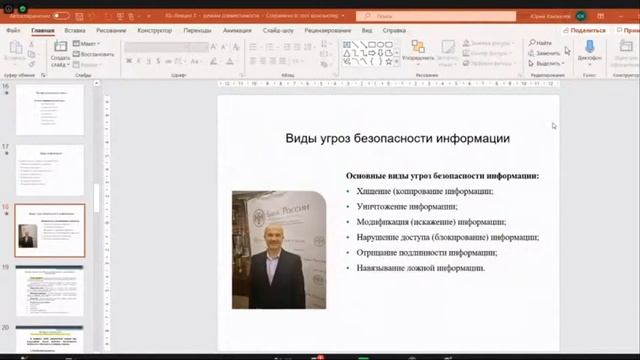Screen dimensions: 640x360
Task: Open the Справка tab
Action: coord(394,31)
